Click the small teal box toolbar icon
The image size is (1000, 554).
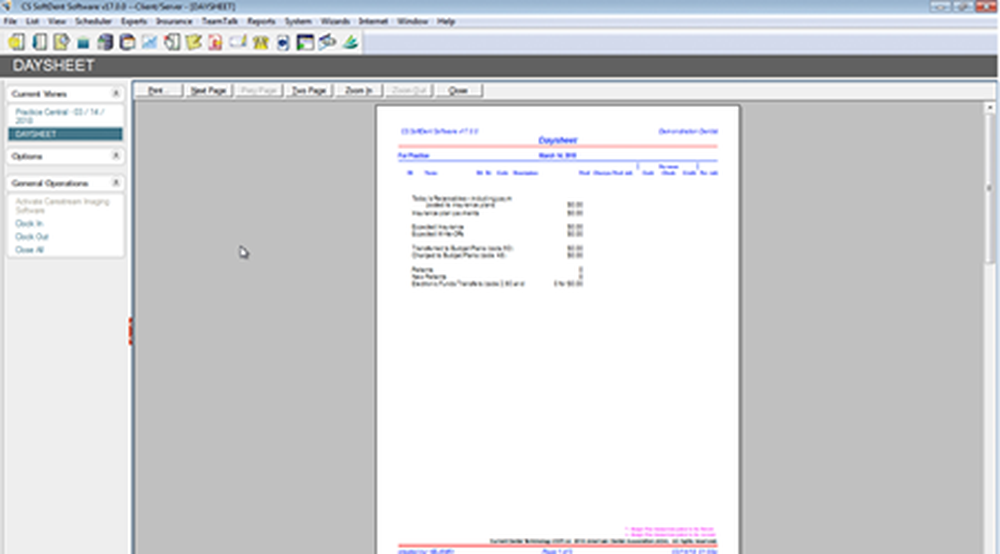click(83, 43)
